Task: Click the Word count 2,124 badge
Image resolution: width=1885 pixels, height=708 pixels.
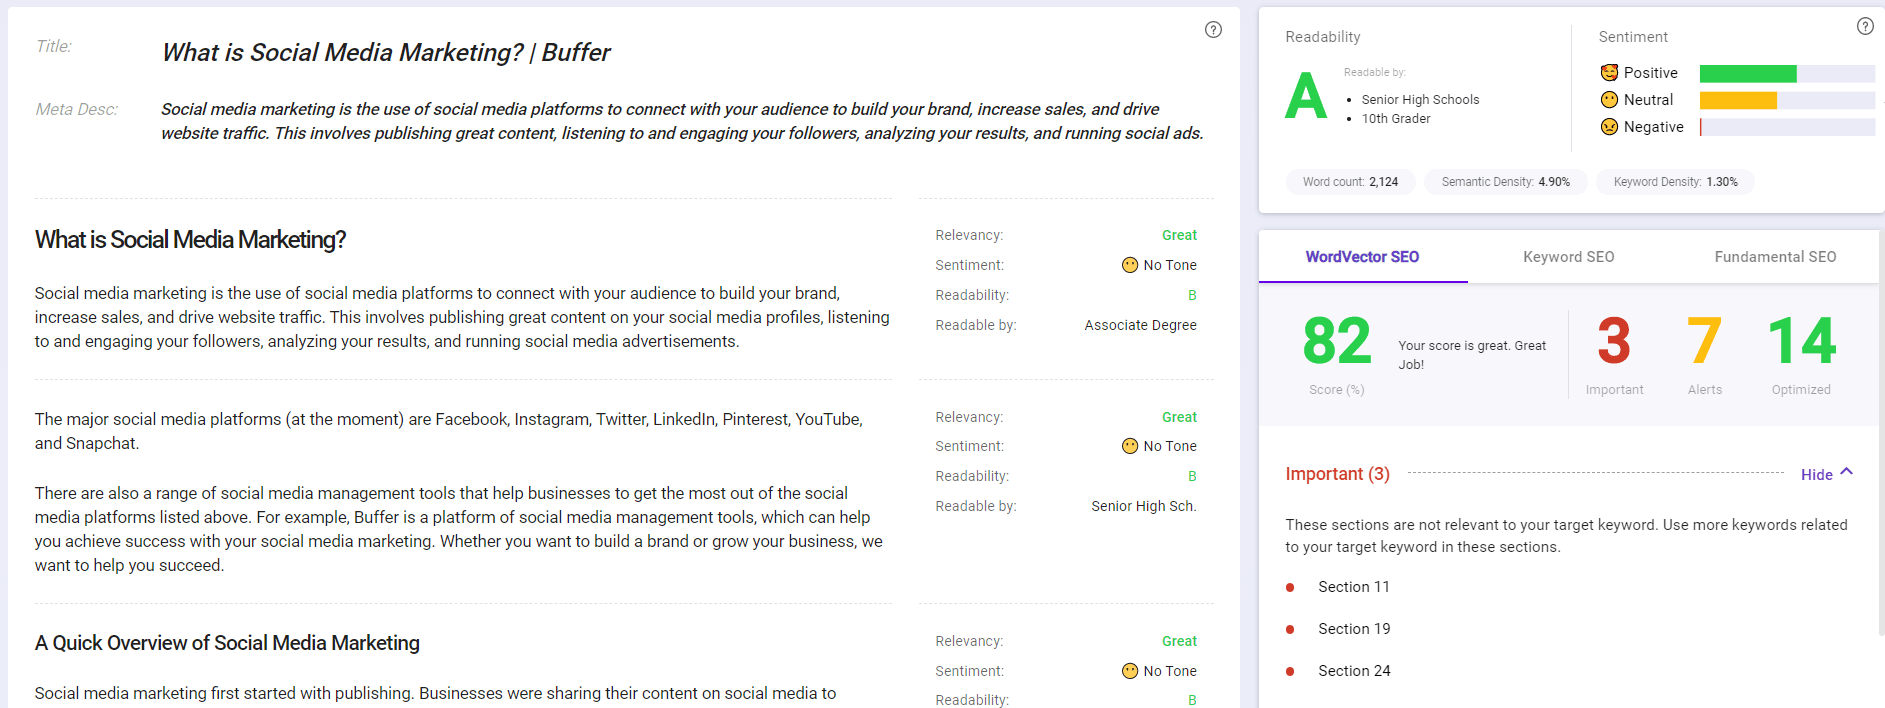Action: point(1350,182)
